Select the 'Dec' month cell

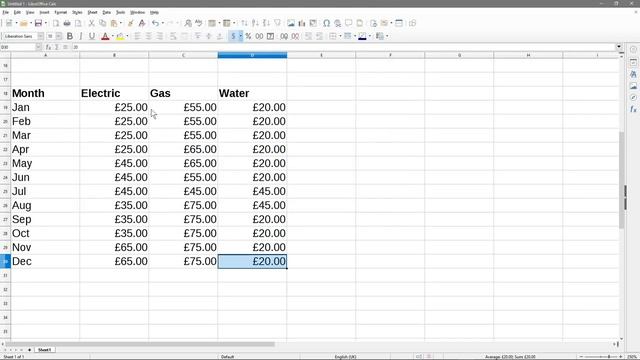coord(45,261)
